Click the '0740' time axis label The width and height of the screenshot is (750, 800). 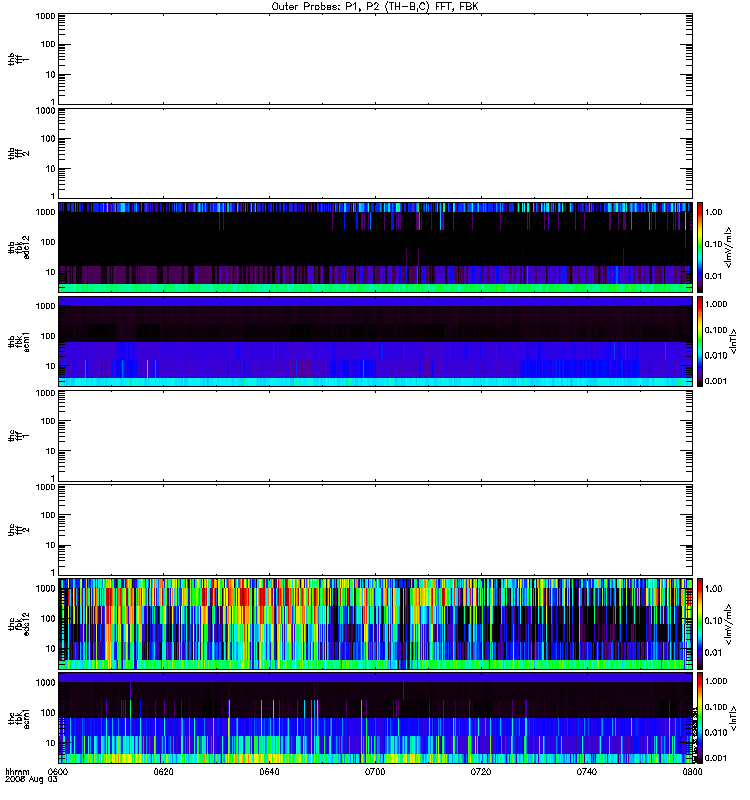tap(587, 772)
